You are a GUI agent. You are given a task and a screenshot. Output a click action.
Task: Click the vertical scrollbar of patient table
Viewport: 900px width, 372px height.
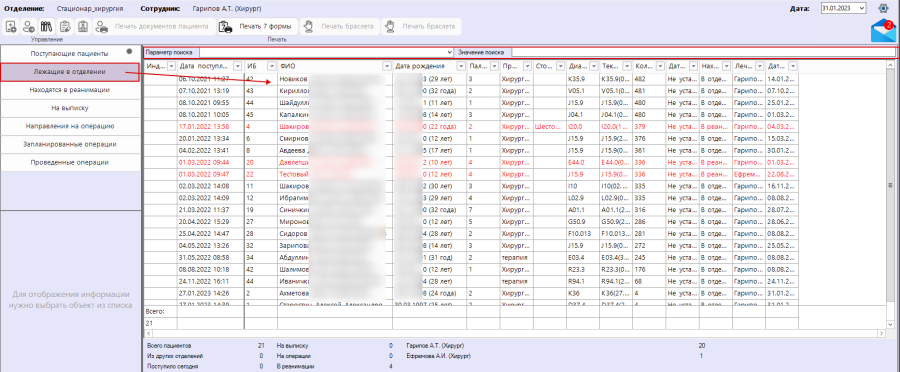click(x=891, y=185)
